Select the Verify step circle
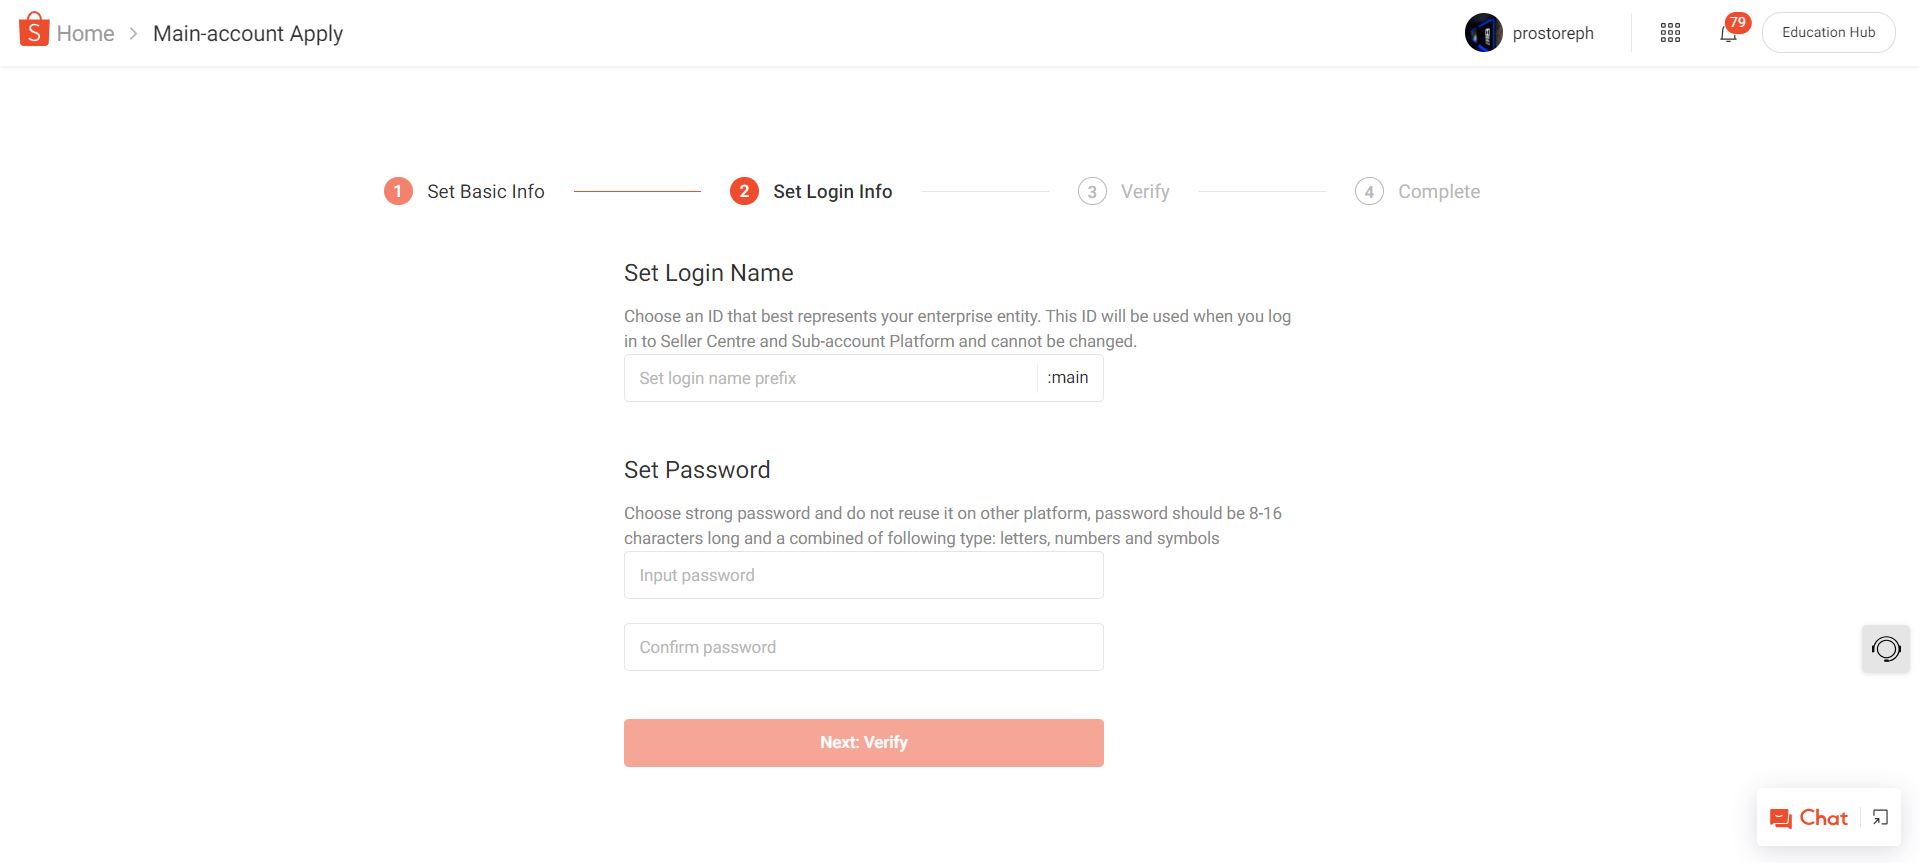1920x863 pixels. (x=1092, y=190)
